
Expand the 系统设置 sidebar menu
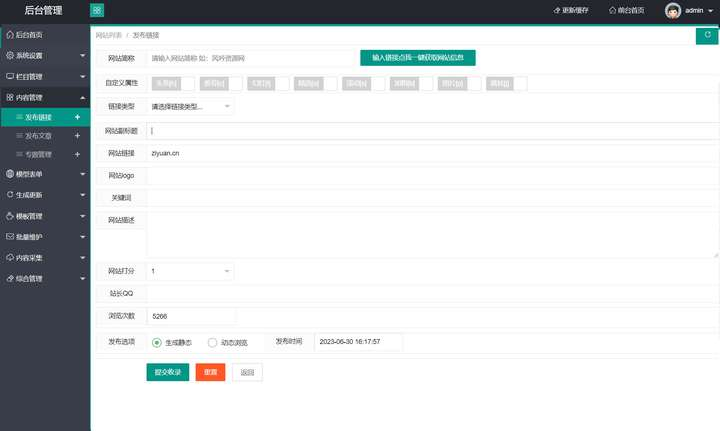point(45,56)
